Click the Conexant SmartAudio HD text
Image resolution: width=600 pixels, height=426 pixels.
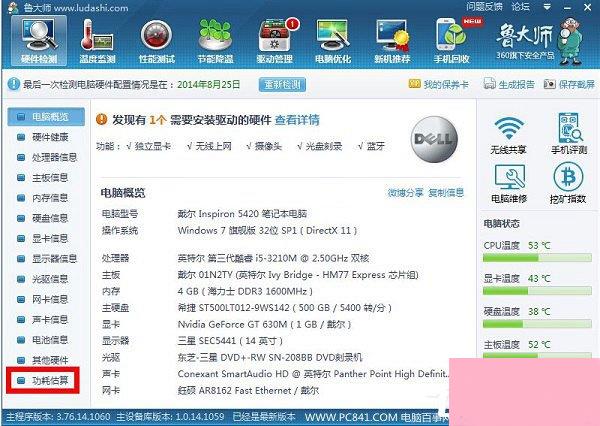(313, 374)
